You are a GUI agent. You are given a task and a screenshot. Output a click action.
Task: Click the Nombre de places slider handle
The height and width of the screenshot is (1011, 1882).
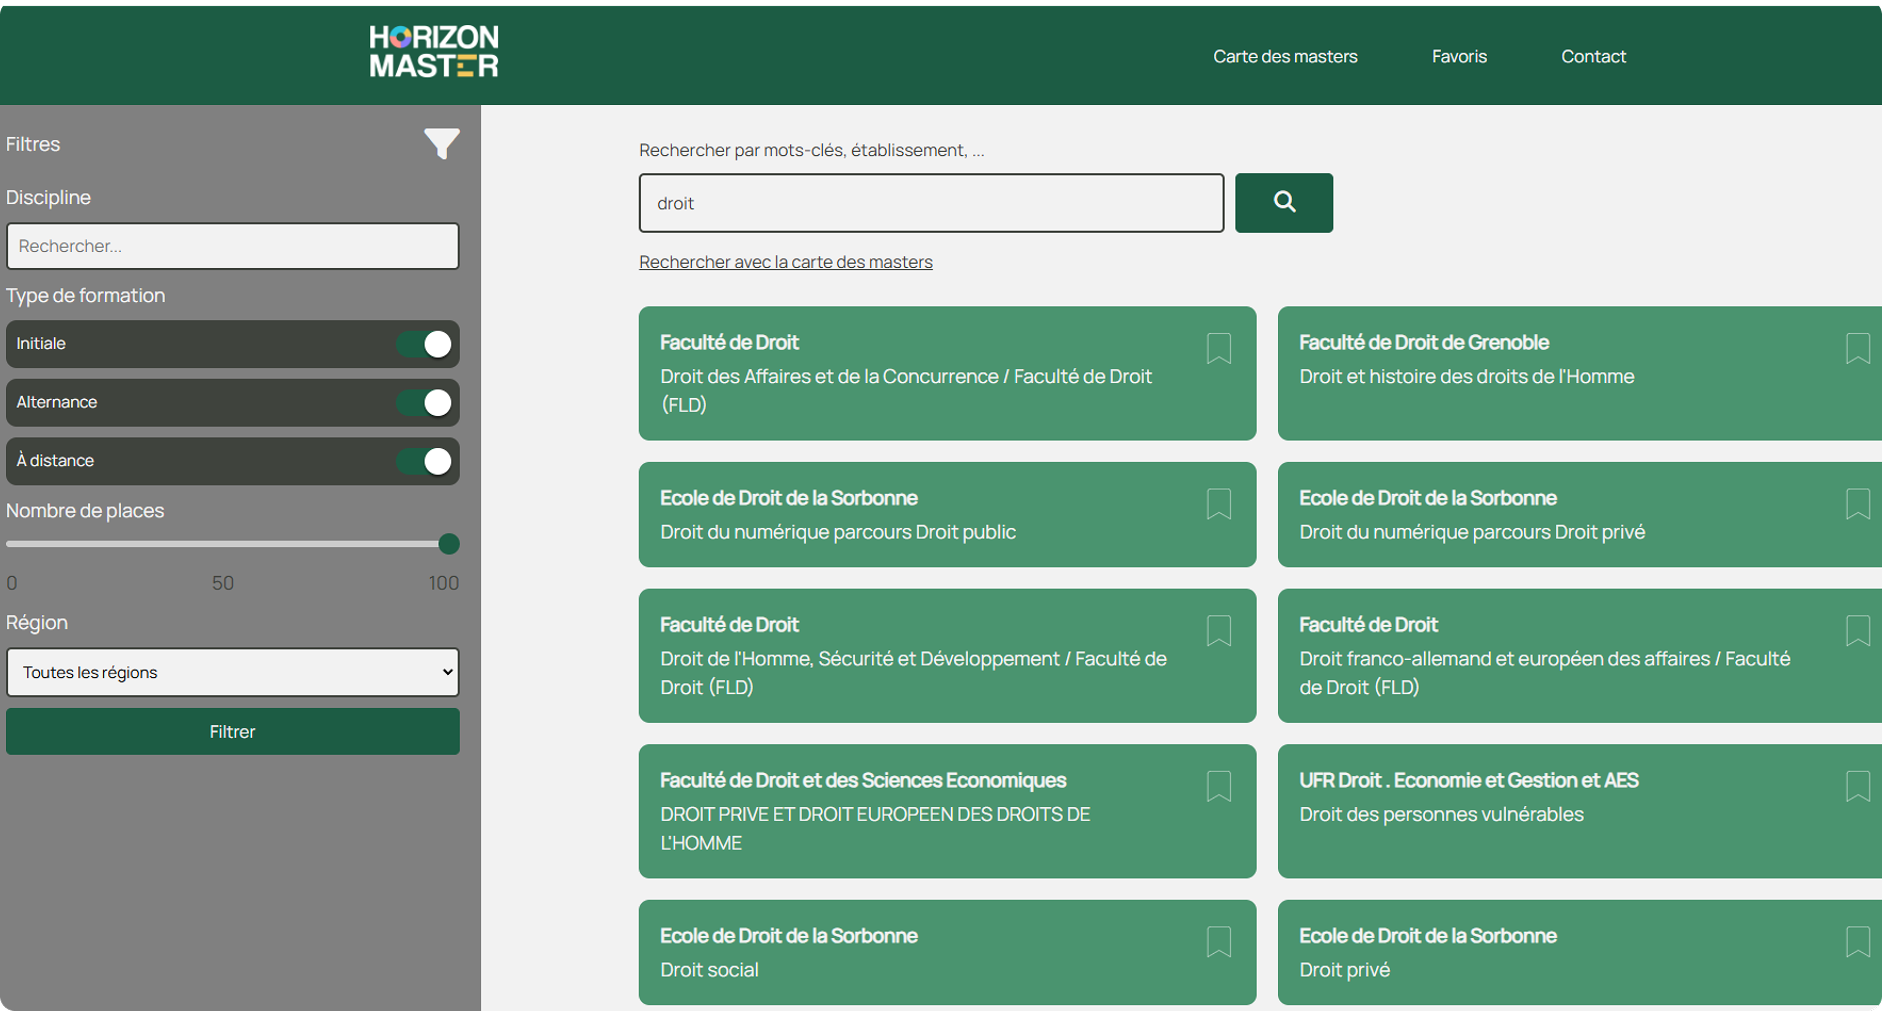tap(449, 544)
